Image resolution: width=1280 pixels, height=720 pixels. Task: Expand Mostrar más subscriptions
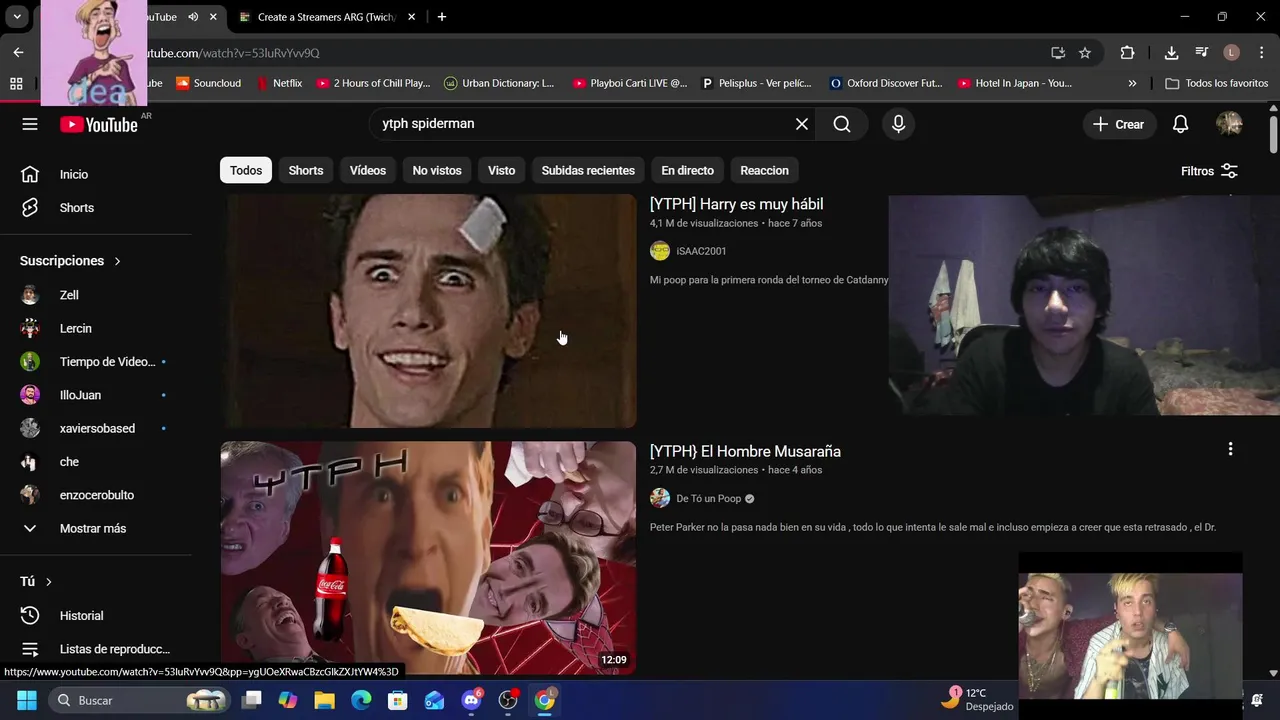point(96,528)
